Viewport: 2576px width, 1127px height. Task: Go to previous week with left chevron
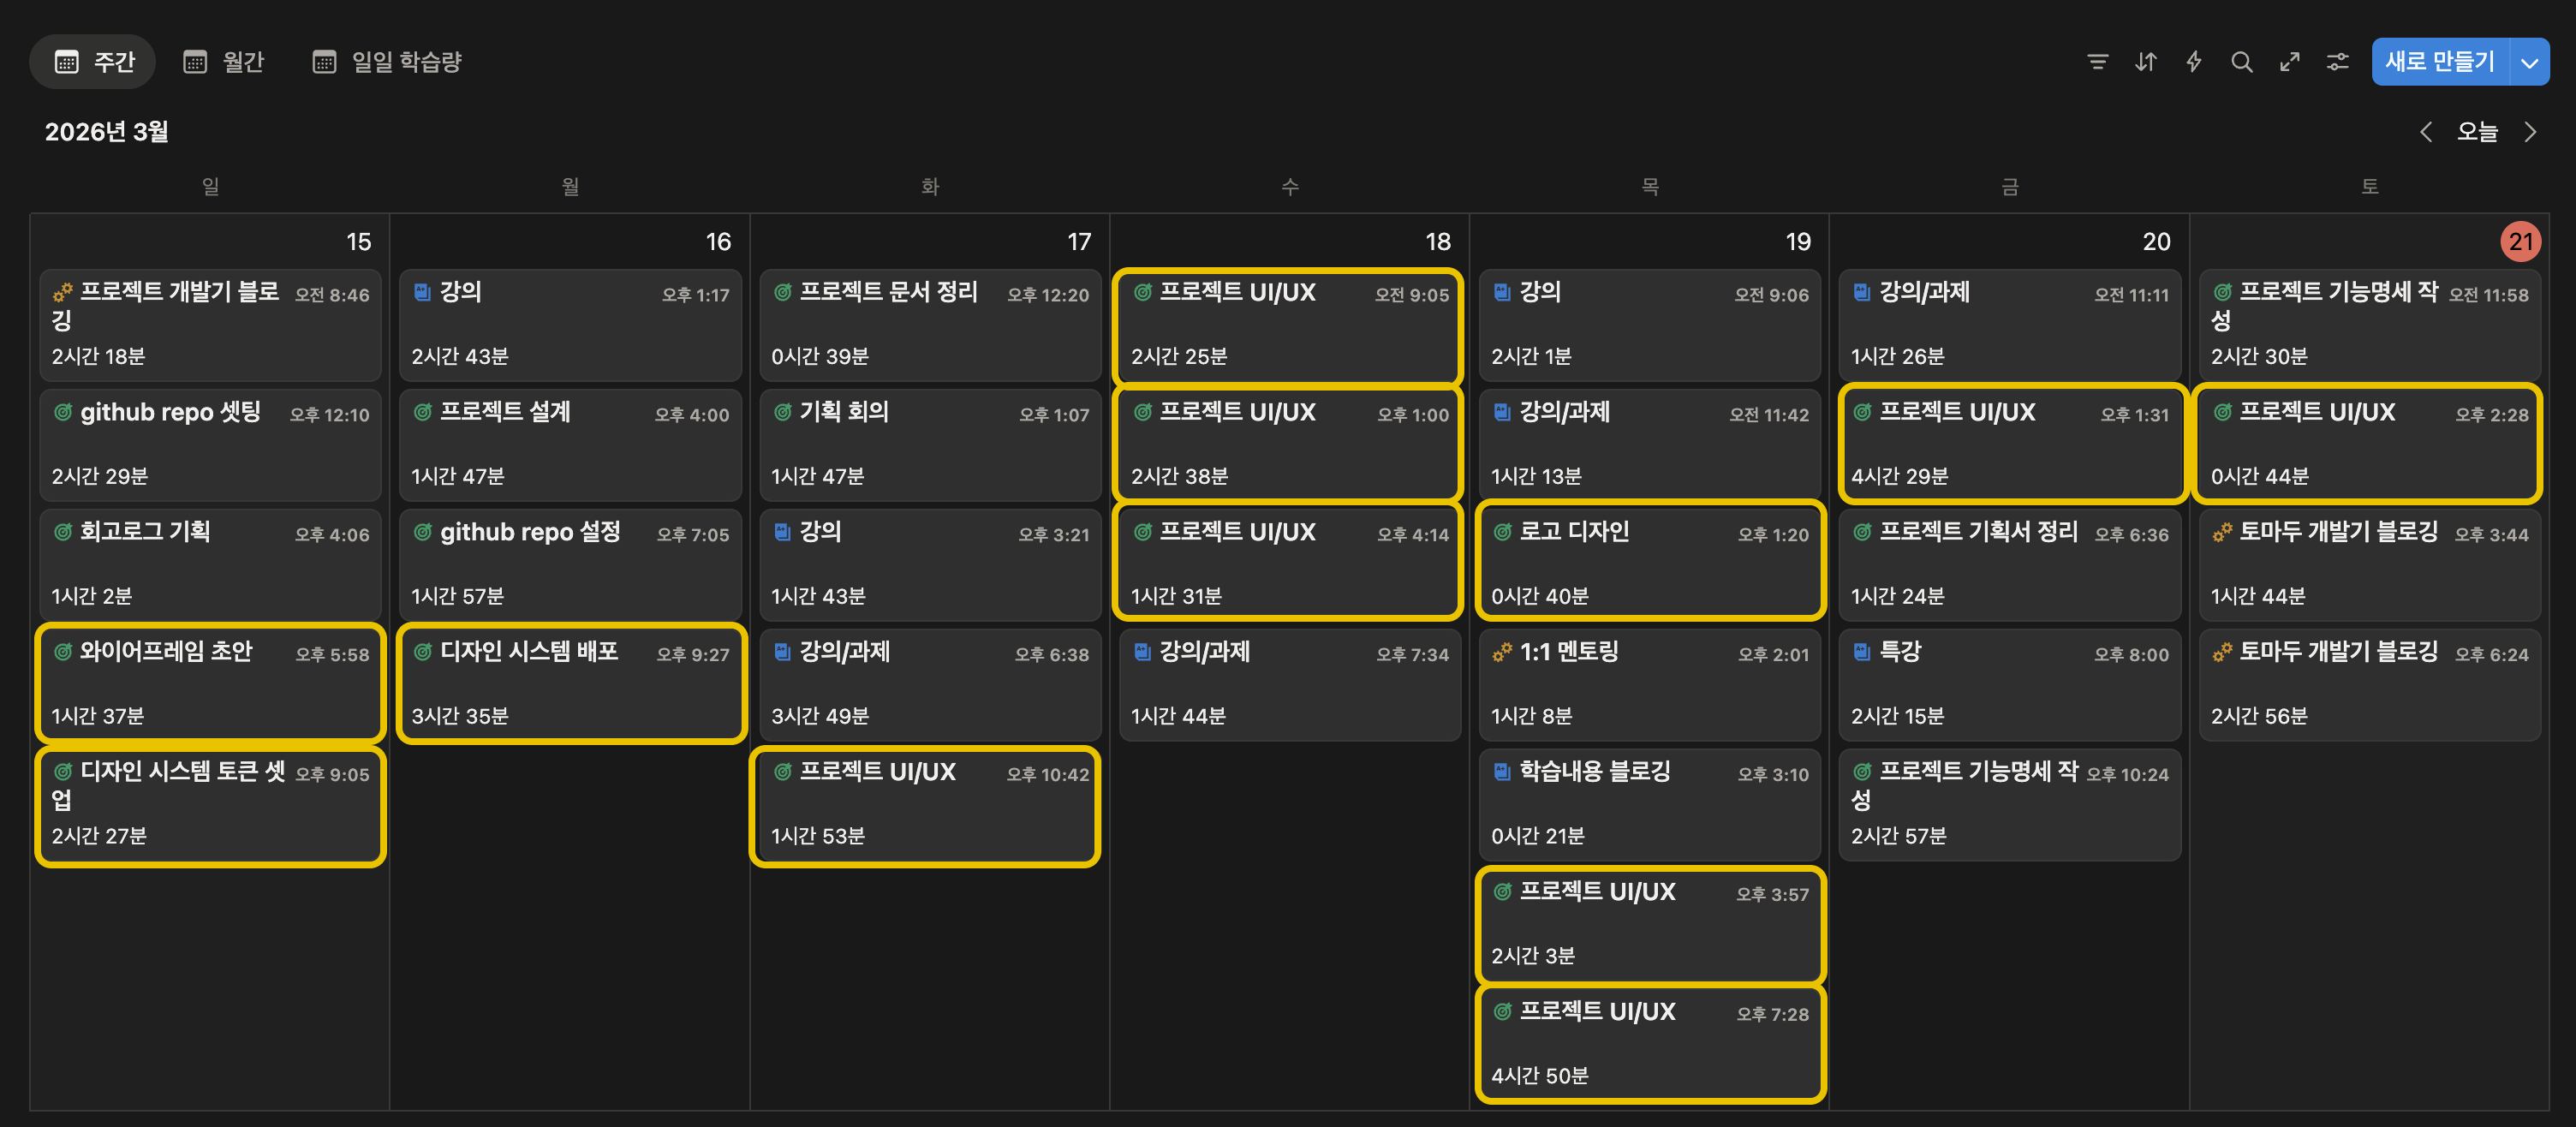click(2425, 132)
